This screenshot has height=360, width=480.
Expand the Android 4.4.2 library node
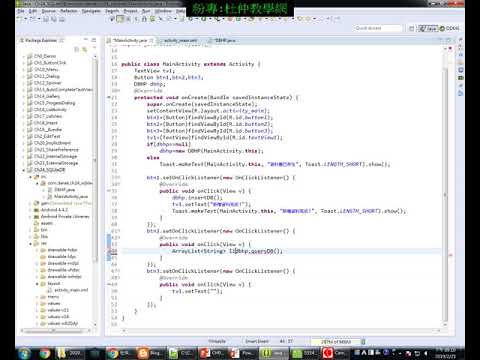coord(30,210)
